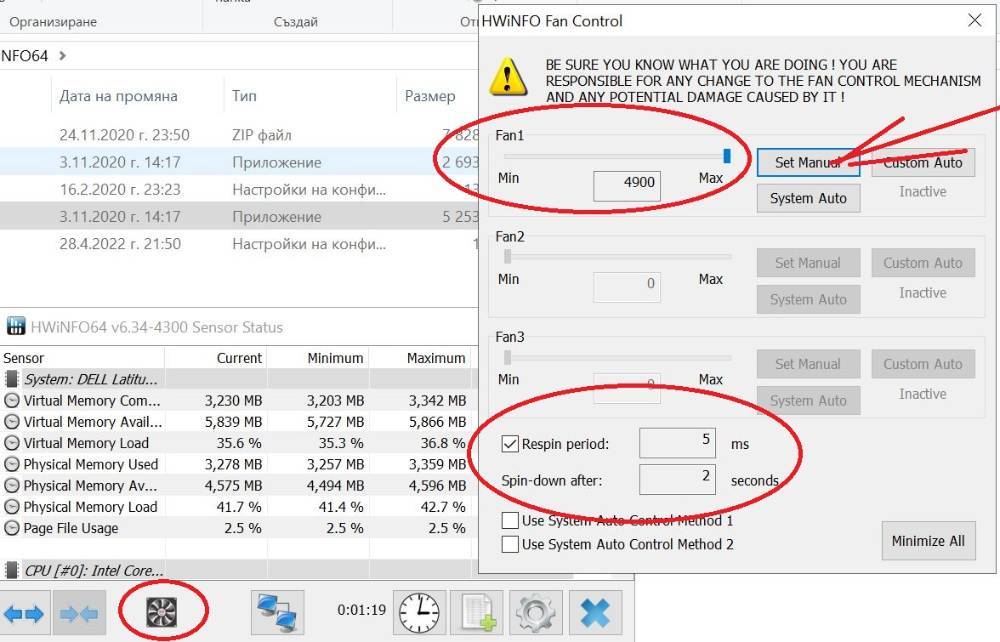This screenshot has height=642, width=1000.
Task: Sort by Тип column header
Action: 244,96
